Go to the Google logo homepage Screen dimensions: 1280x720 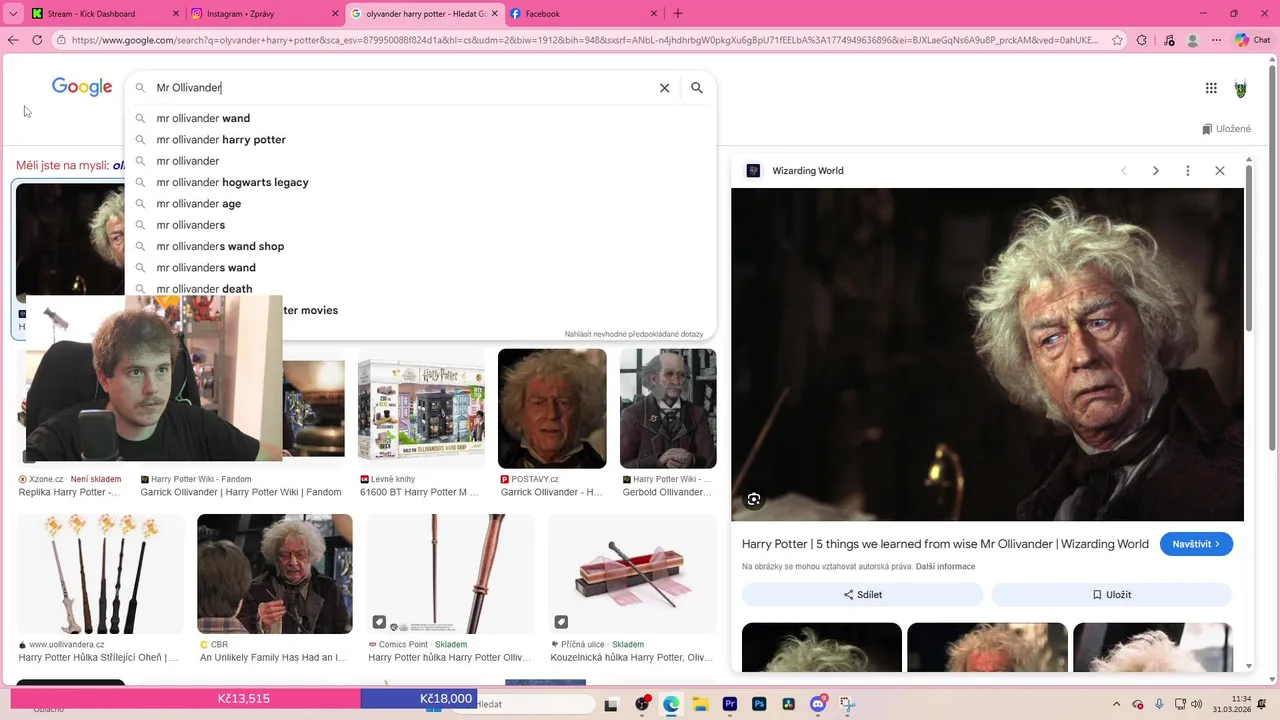82,87
